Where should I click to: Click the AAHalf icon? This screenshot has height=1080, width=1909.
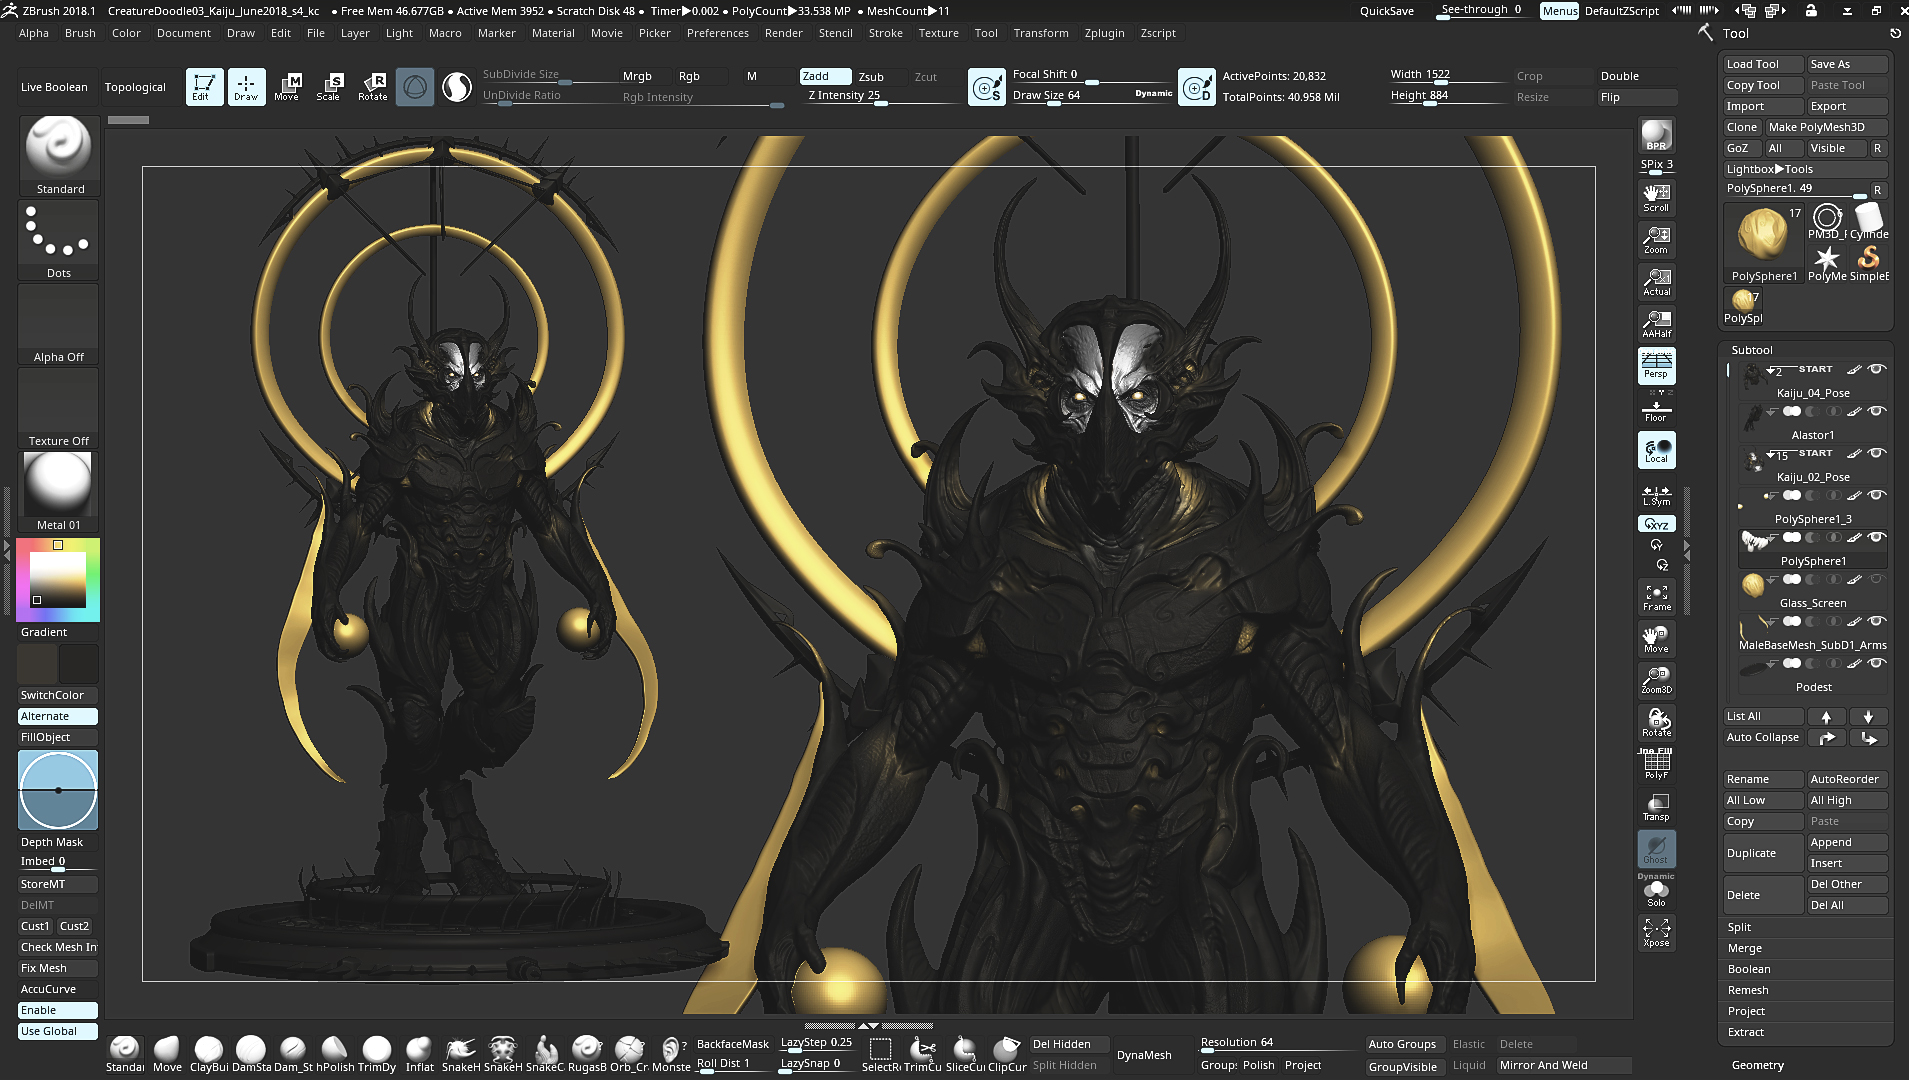click(x=1656, y=323)
